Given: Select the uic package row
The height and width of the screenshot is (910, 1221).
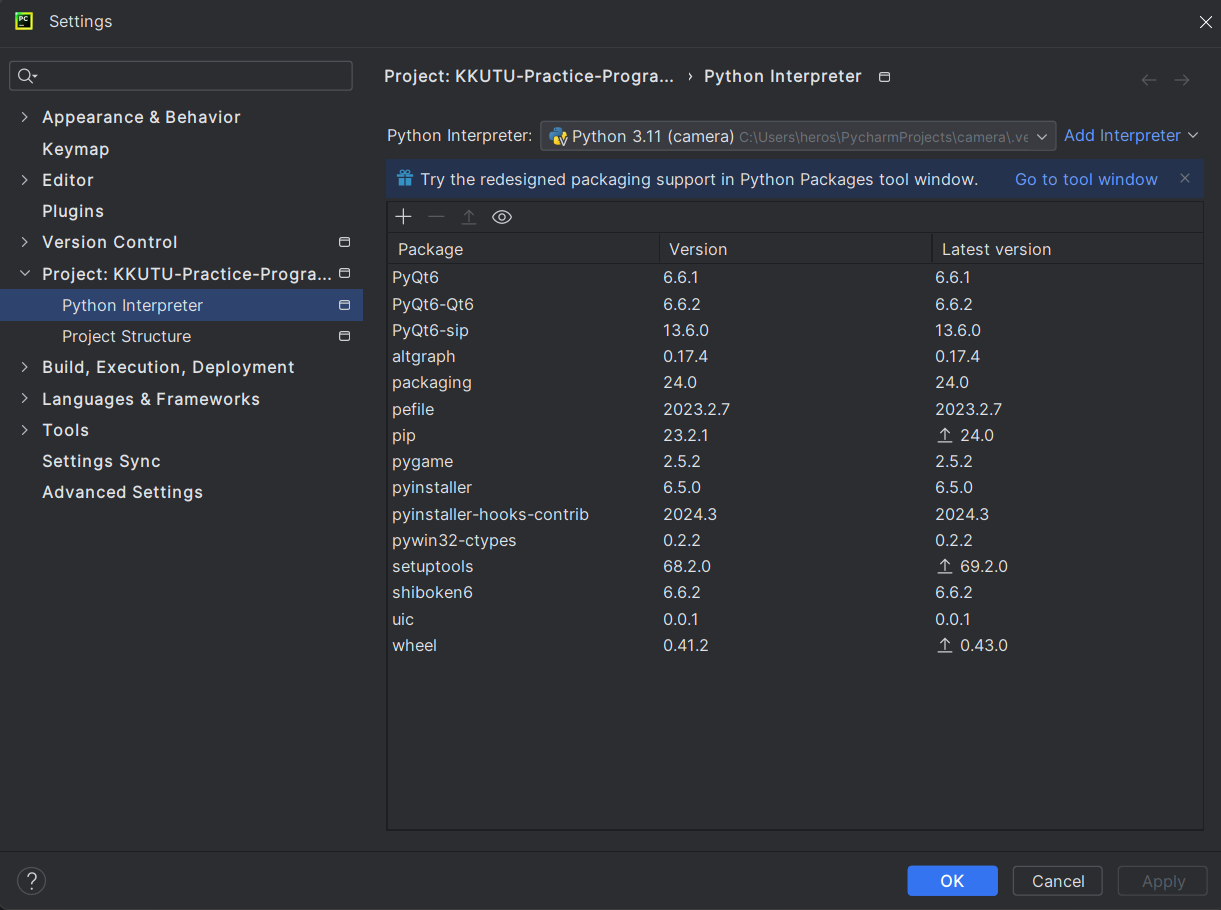Looking at the screenshot, I should pos(795,620).
